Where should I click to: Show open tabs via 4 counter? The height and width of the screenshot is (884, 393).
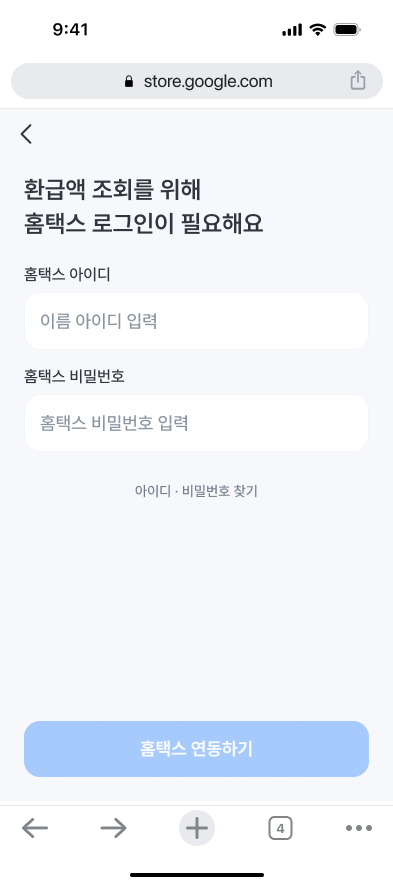coord(280,828)
